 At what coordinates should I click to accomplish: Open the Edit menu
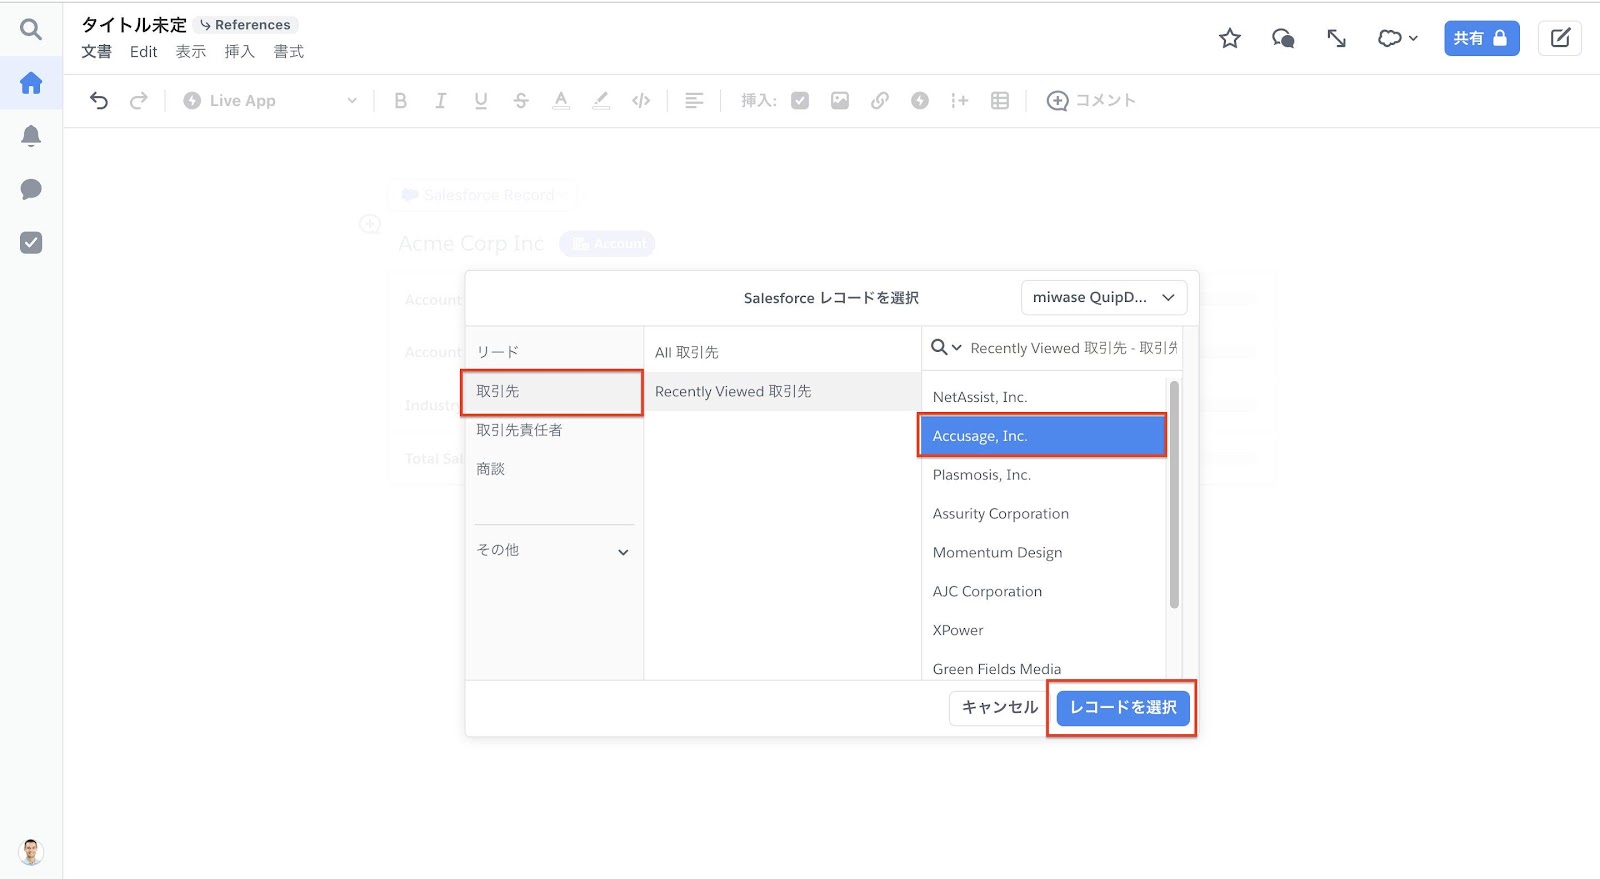point(143,51)
